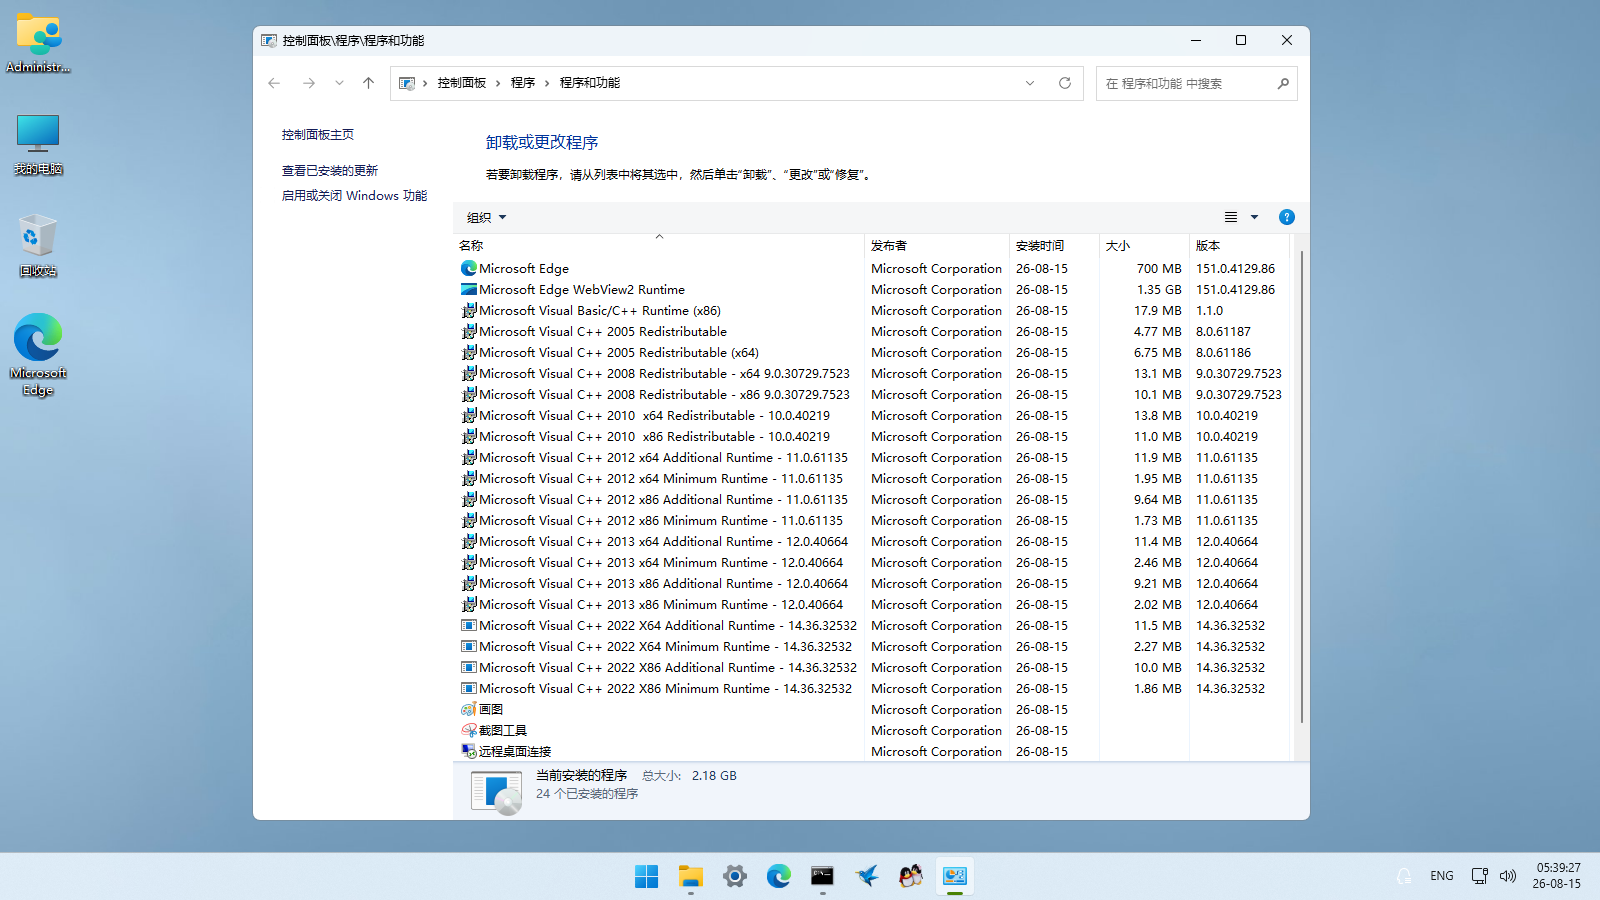This screenshot has height=900, width=1600.
Task: Open Help with blue question icon
Action: (x=1287, y=217)
